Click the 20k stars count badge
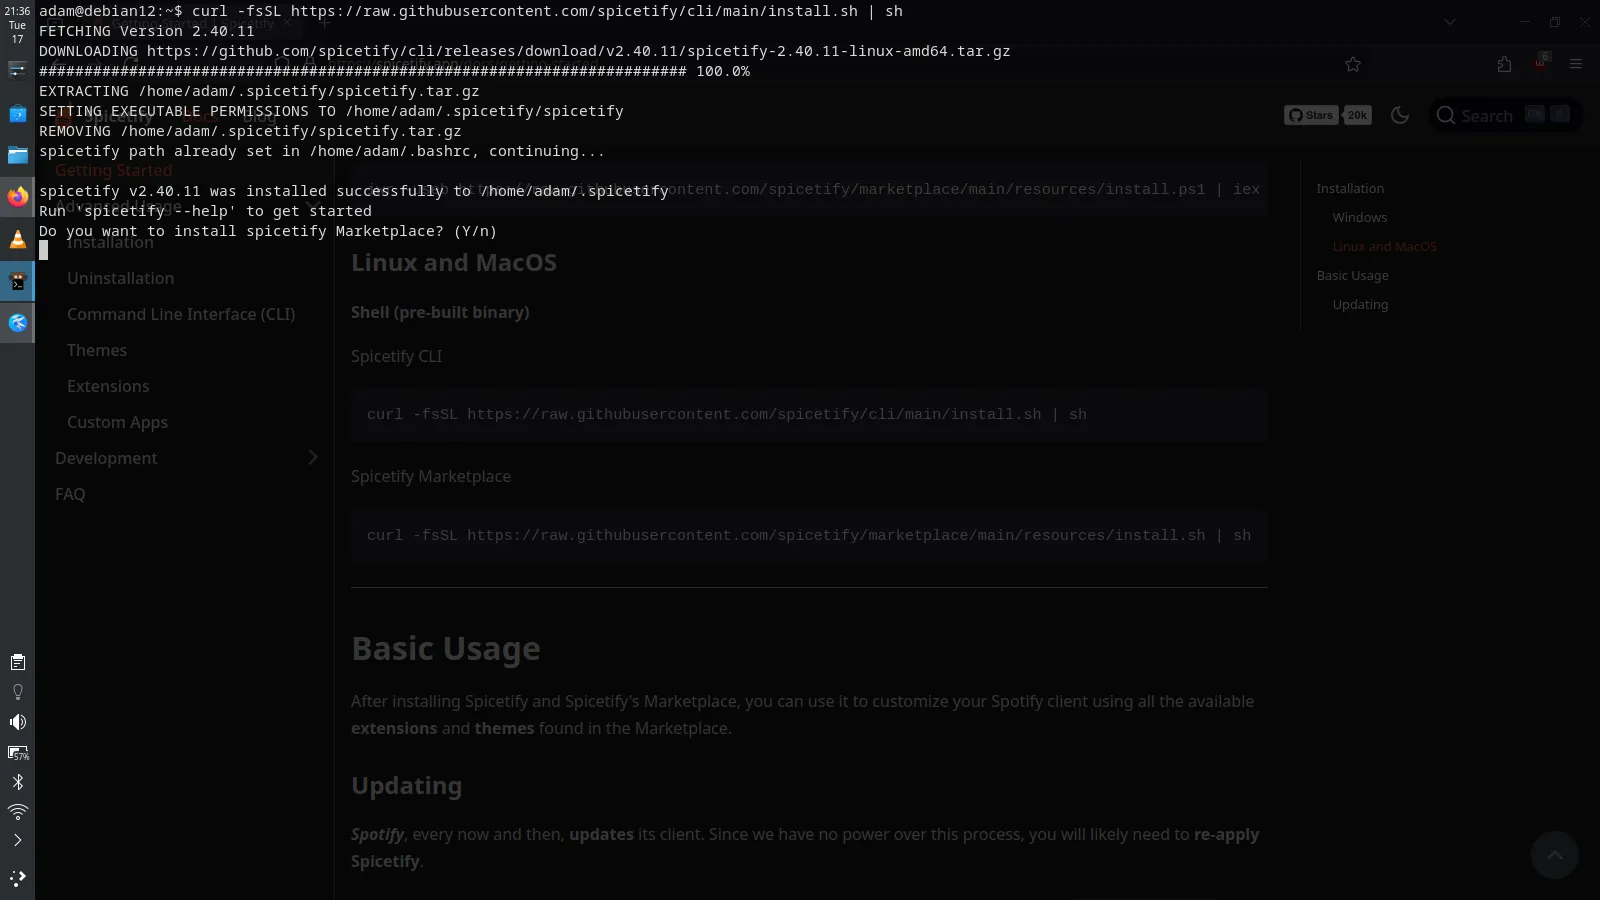 click(1357, 115)
